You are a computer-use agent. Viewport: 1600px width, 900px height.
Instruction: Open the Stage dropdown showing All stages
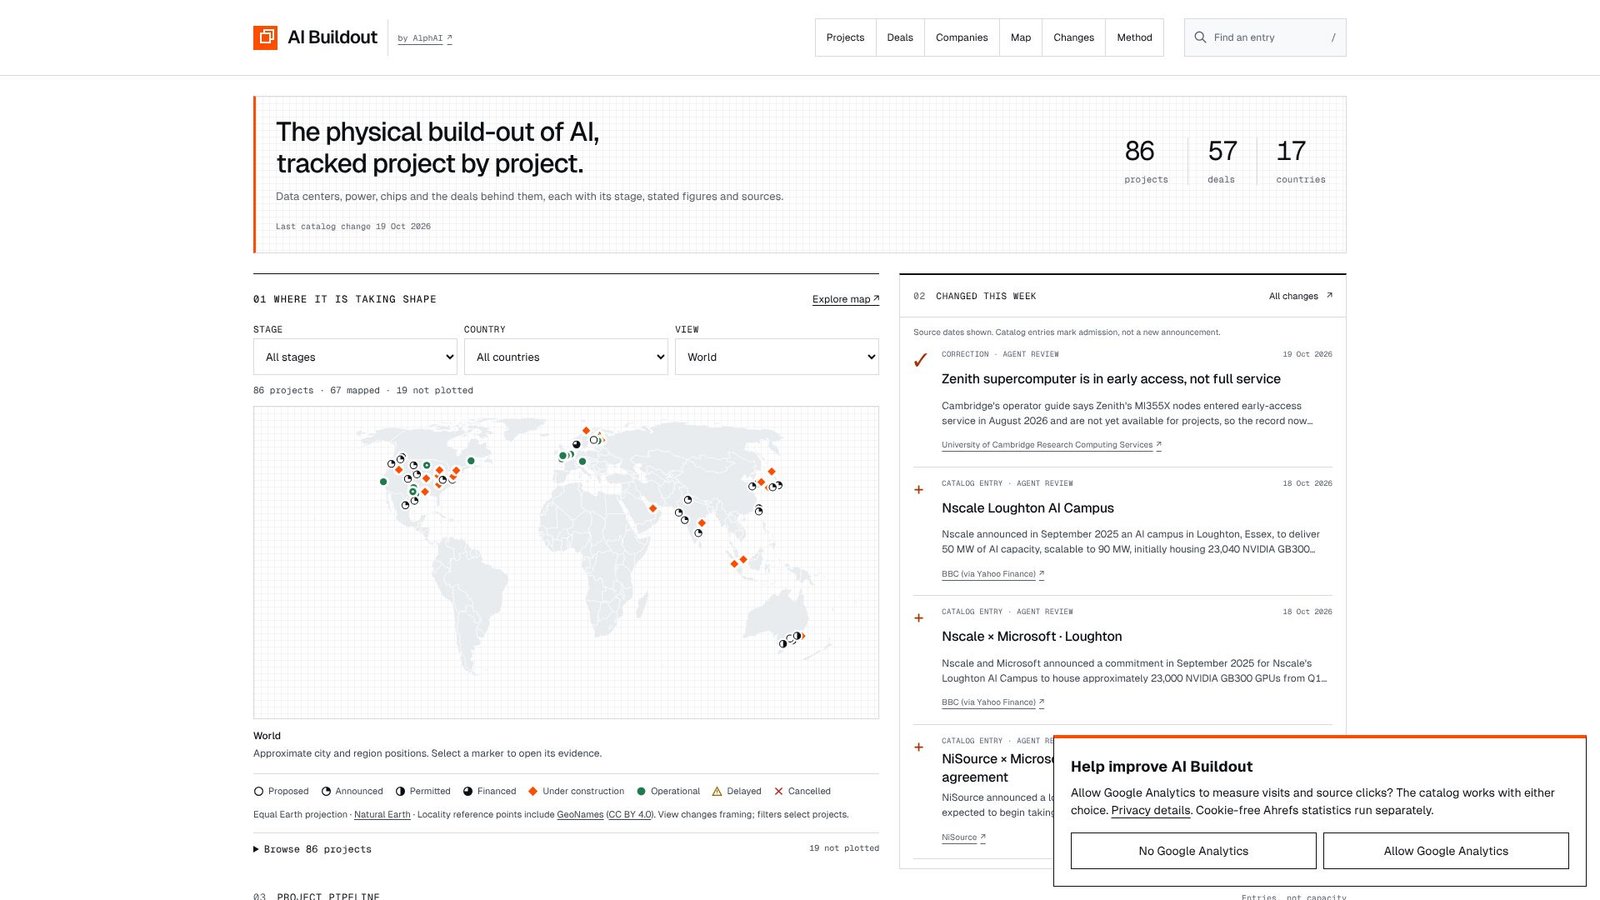click(x=355, y=357)
